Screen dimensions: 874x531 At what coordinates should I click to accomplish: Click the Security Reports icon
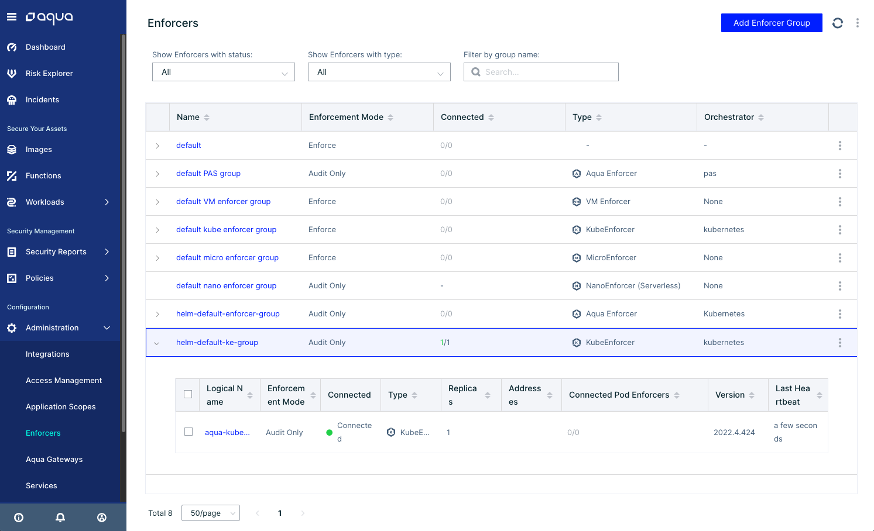[12, 252]
